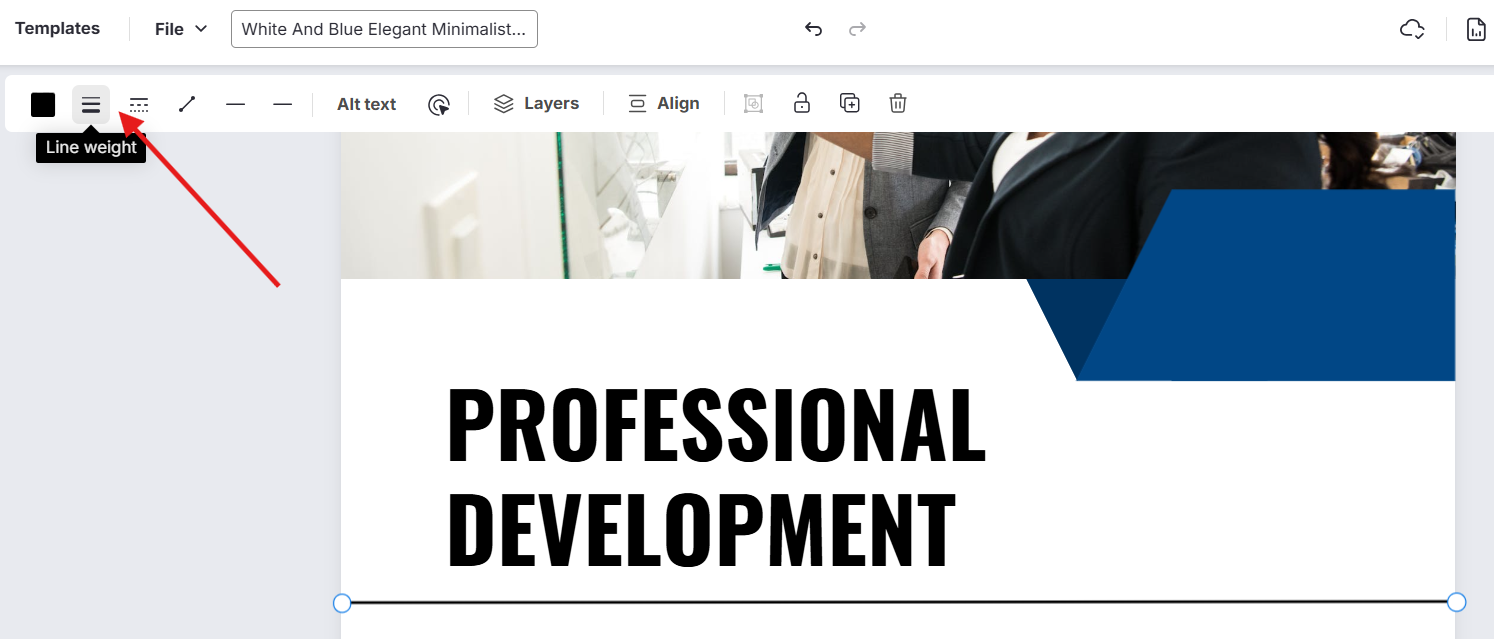Open the black line color swatch
Viewport: 1494px width, 639px height.
43,104
